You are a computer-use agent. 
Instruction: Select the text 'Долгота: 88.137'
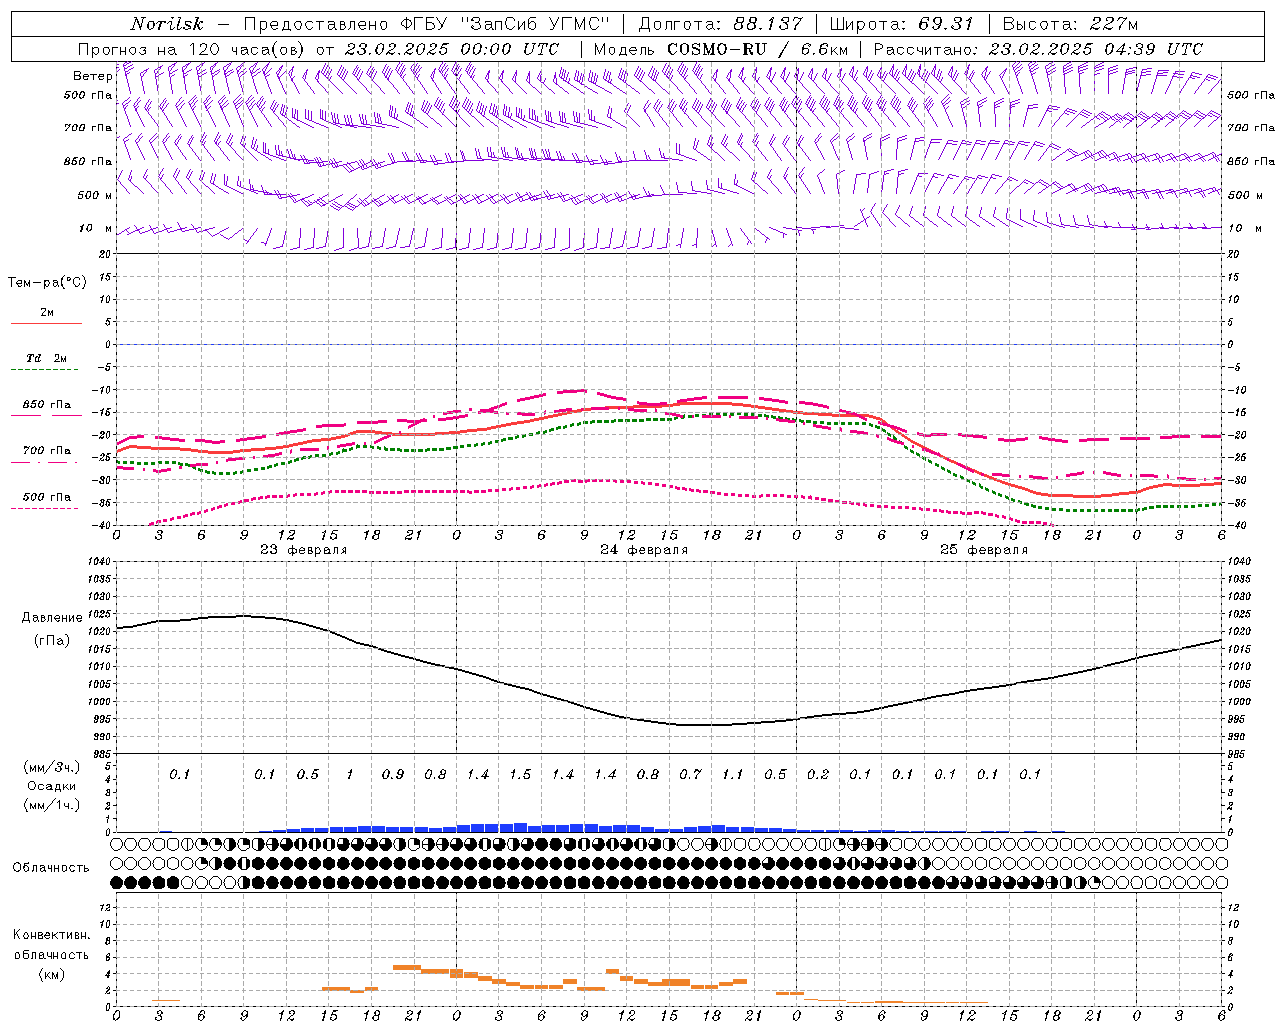[720, 24]
